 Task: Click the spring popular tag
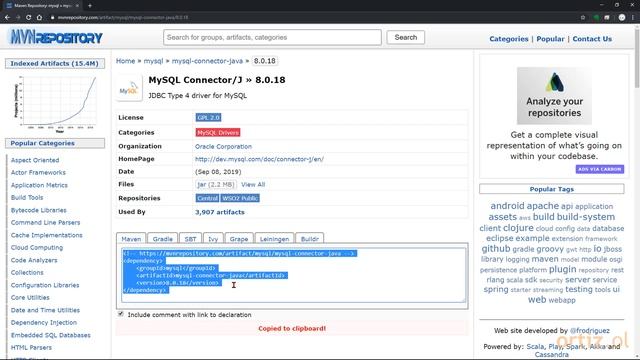point(496,289)
